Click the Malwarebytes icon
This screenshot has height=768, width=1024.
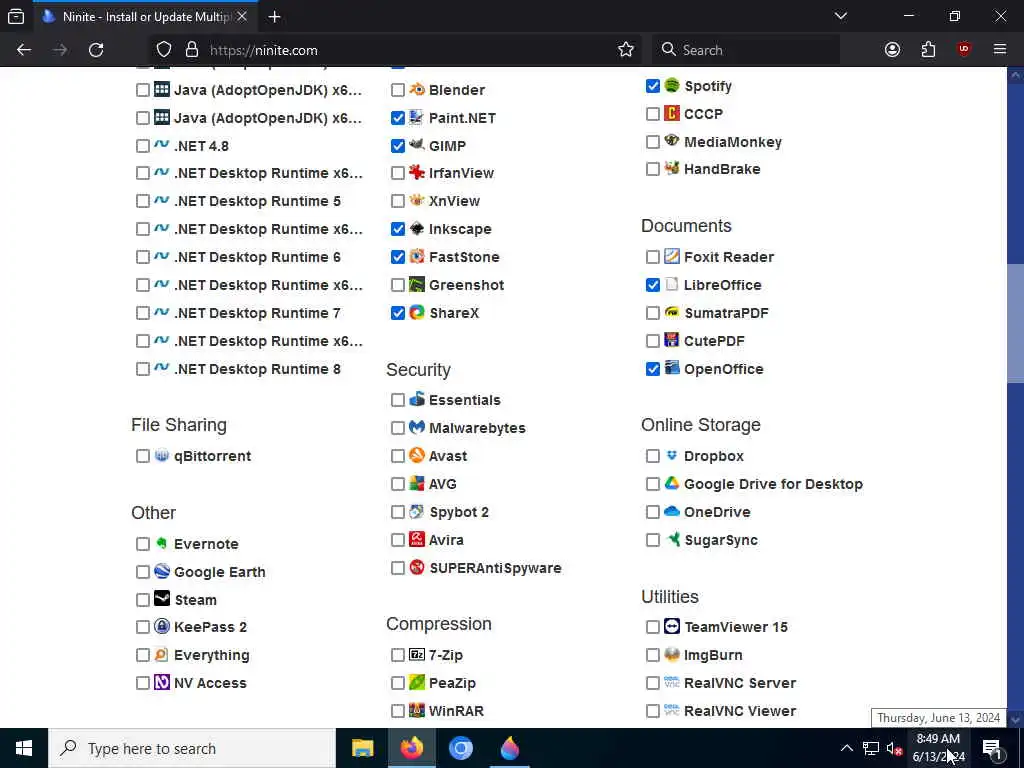(417, 427)
